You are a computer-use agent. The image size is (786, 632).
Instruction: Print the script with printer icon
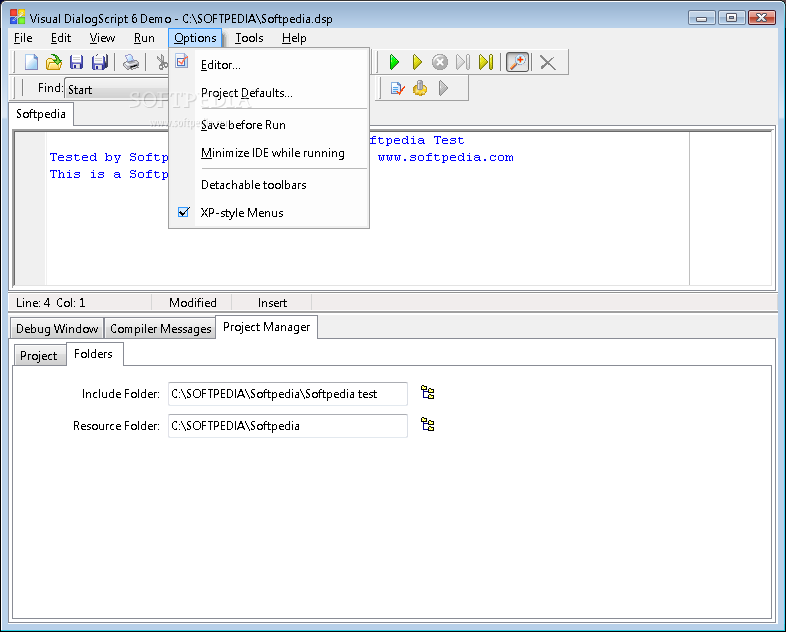pyautogui.click(x=131, y=62)
